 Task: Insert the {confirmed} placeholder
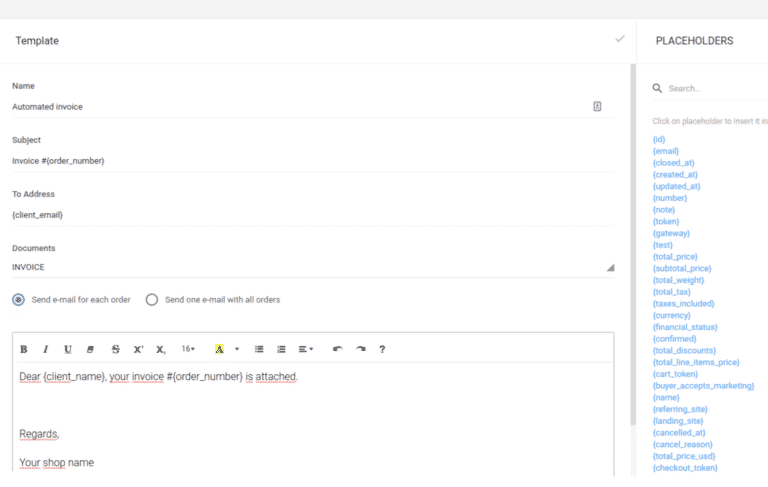pos(674,339)
